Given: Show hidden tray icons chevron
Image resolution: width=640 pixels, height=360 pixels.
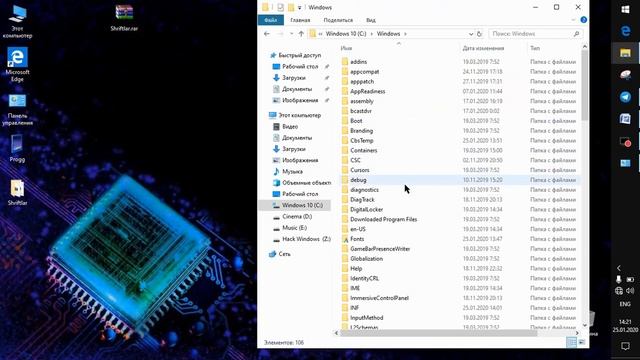Looking at the screenshot, I should pyautogui.click(x=619, y=268).
